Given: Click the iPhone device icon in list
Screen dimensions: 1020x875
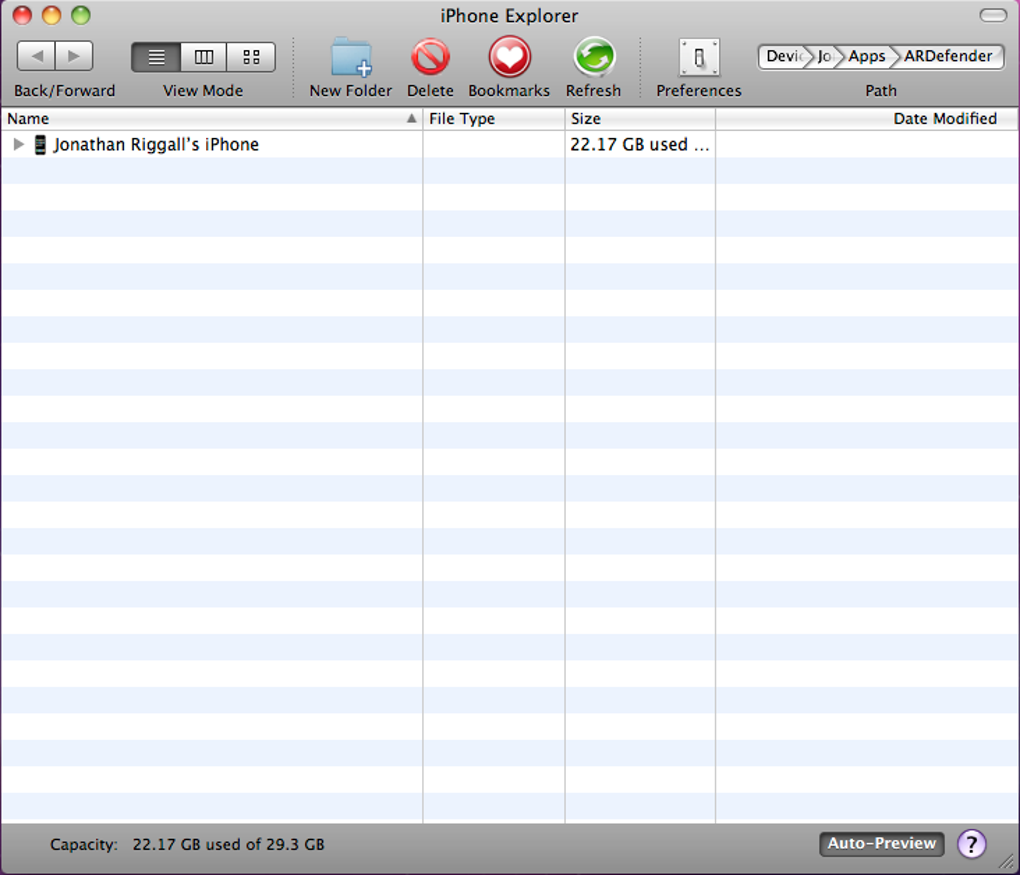Looking at the screenshot, I should click(40, 145).
